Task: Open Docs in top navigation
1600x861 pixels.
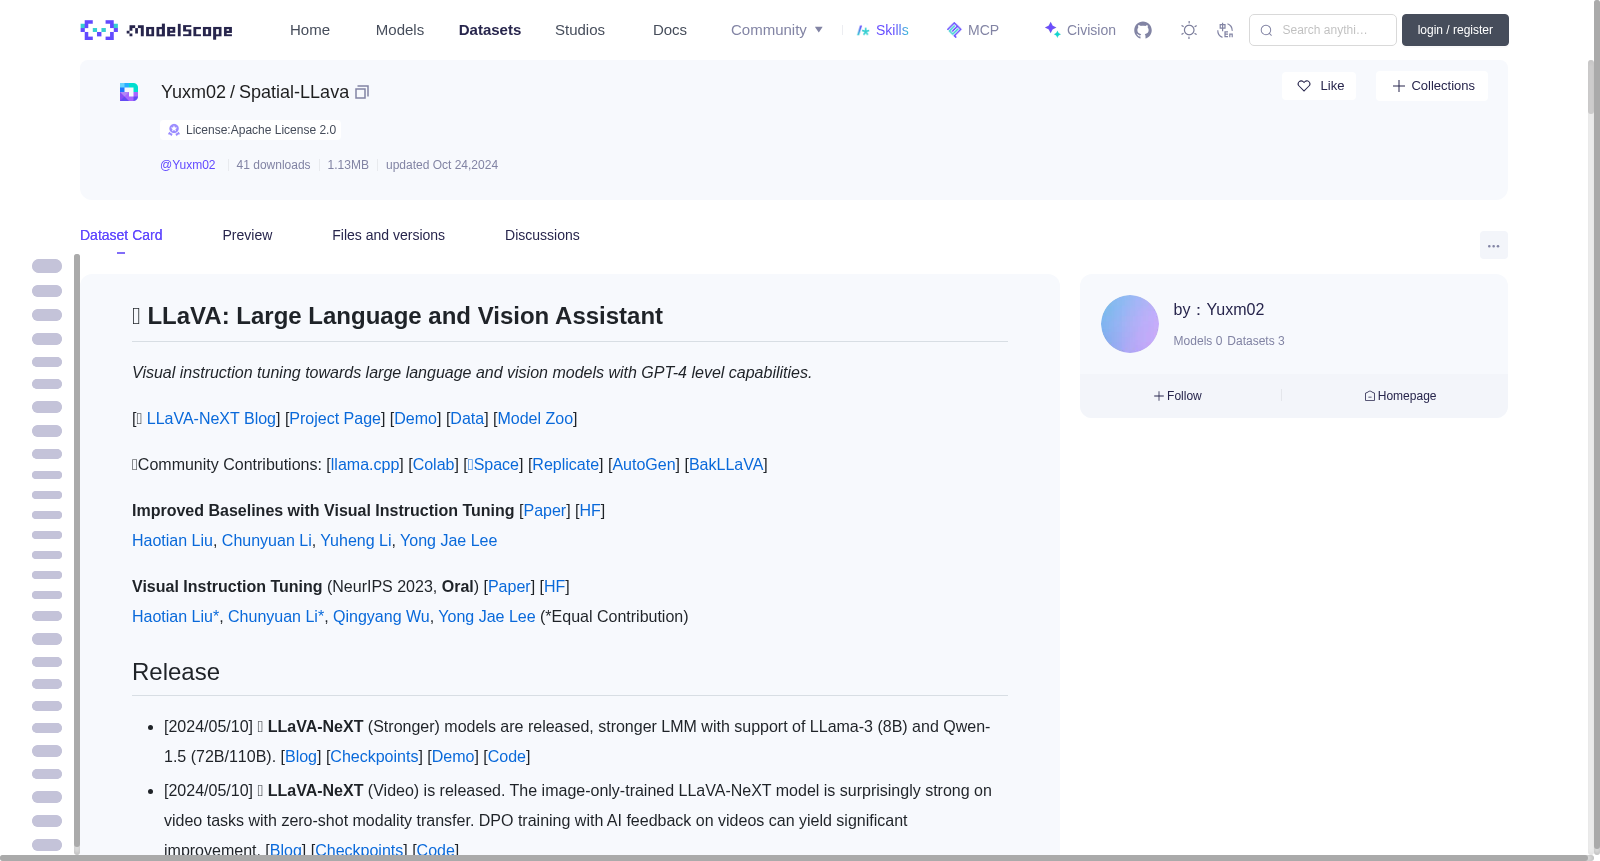Action: click(x=670, y=30)
